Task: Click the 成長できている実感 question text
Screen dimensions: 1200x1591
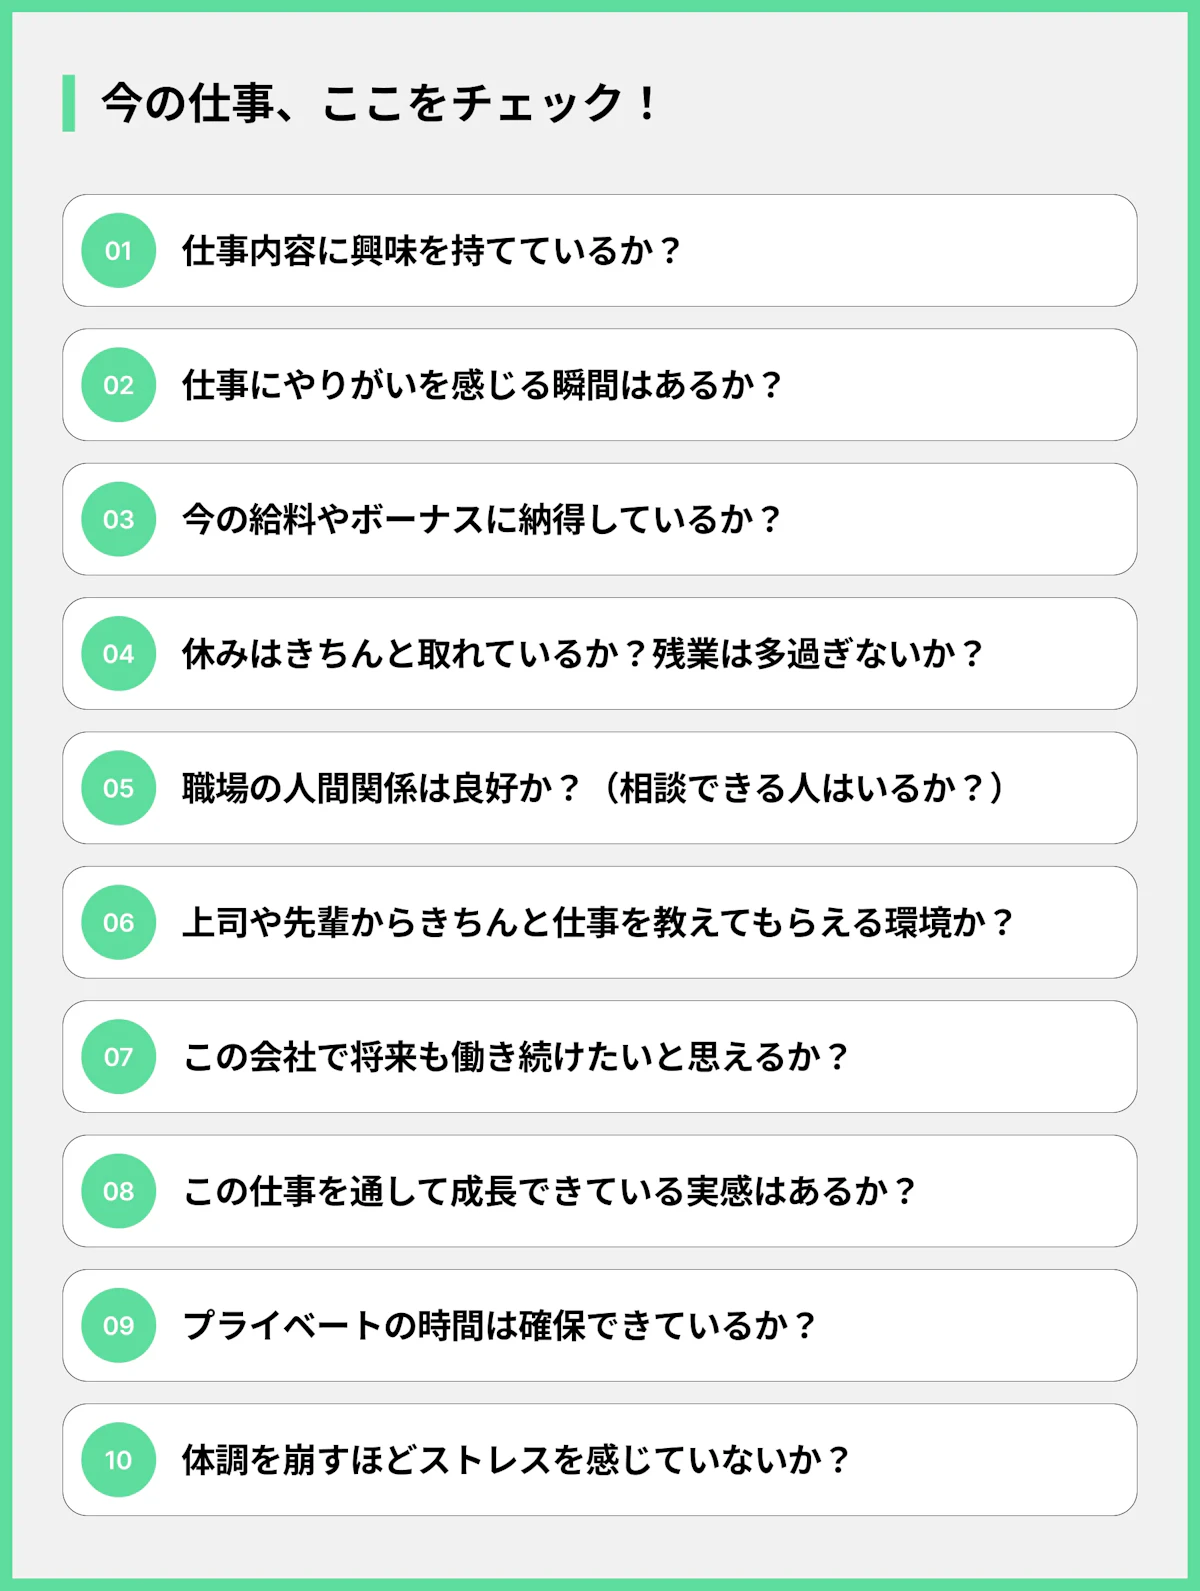Action: (x=549, y=1191)
